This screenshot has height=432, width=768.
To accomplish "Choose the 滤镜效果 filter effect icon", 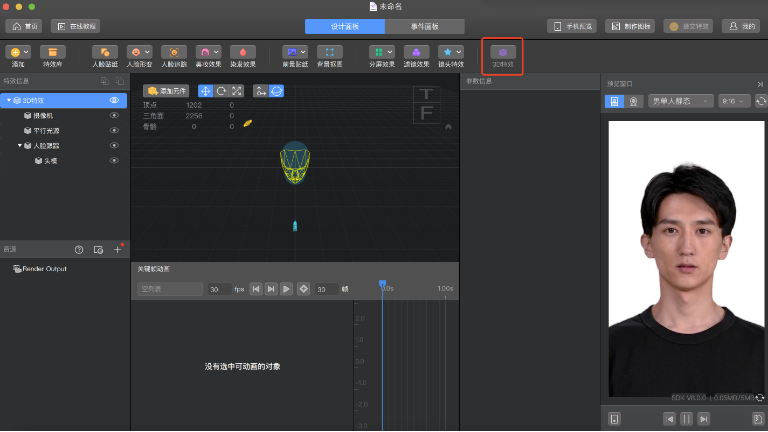I will pos(415,52).
